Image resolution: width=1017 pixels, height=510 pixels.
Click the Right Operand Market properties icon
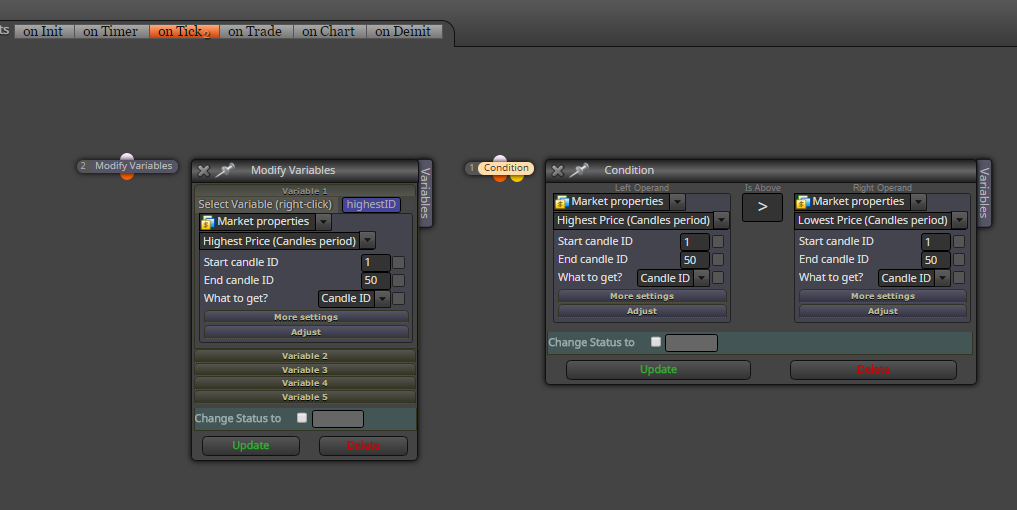coord(803,202)
